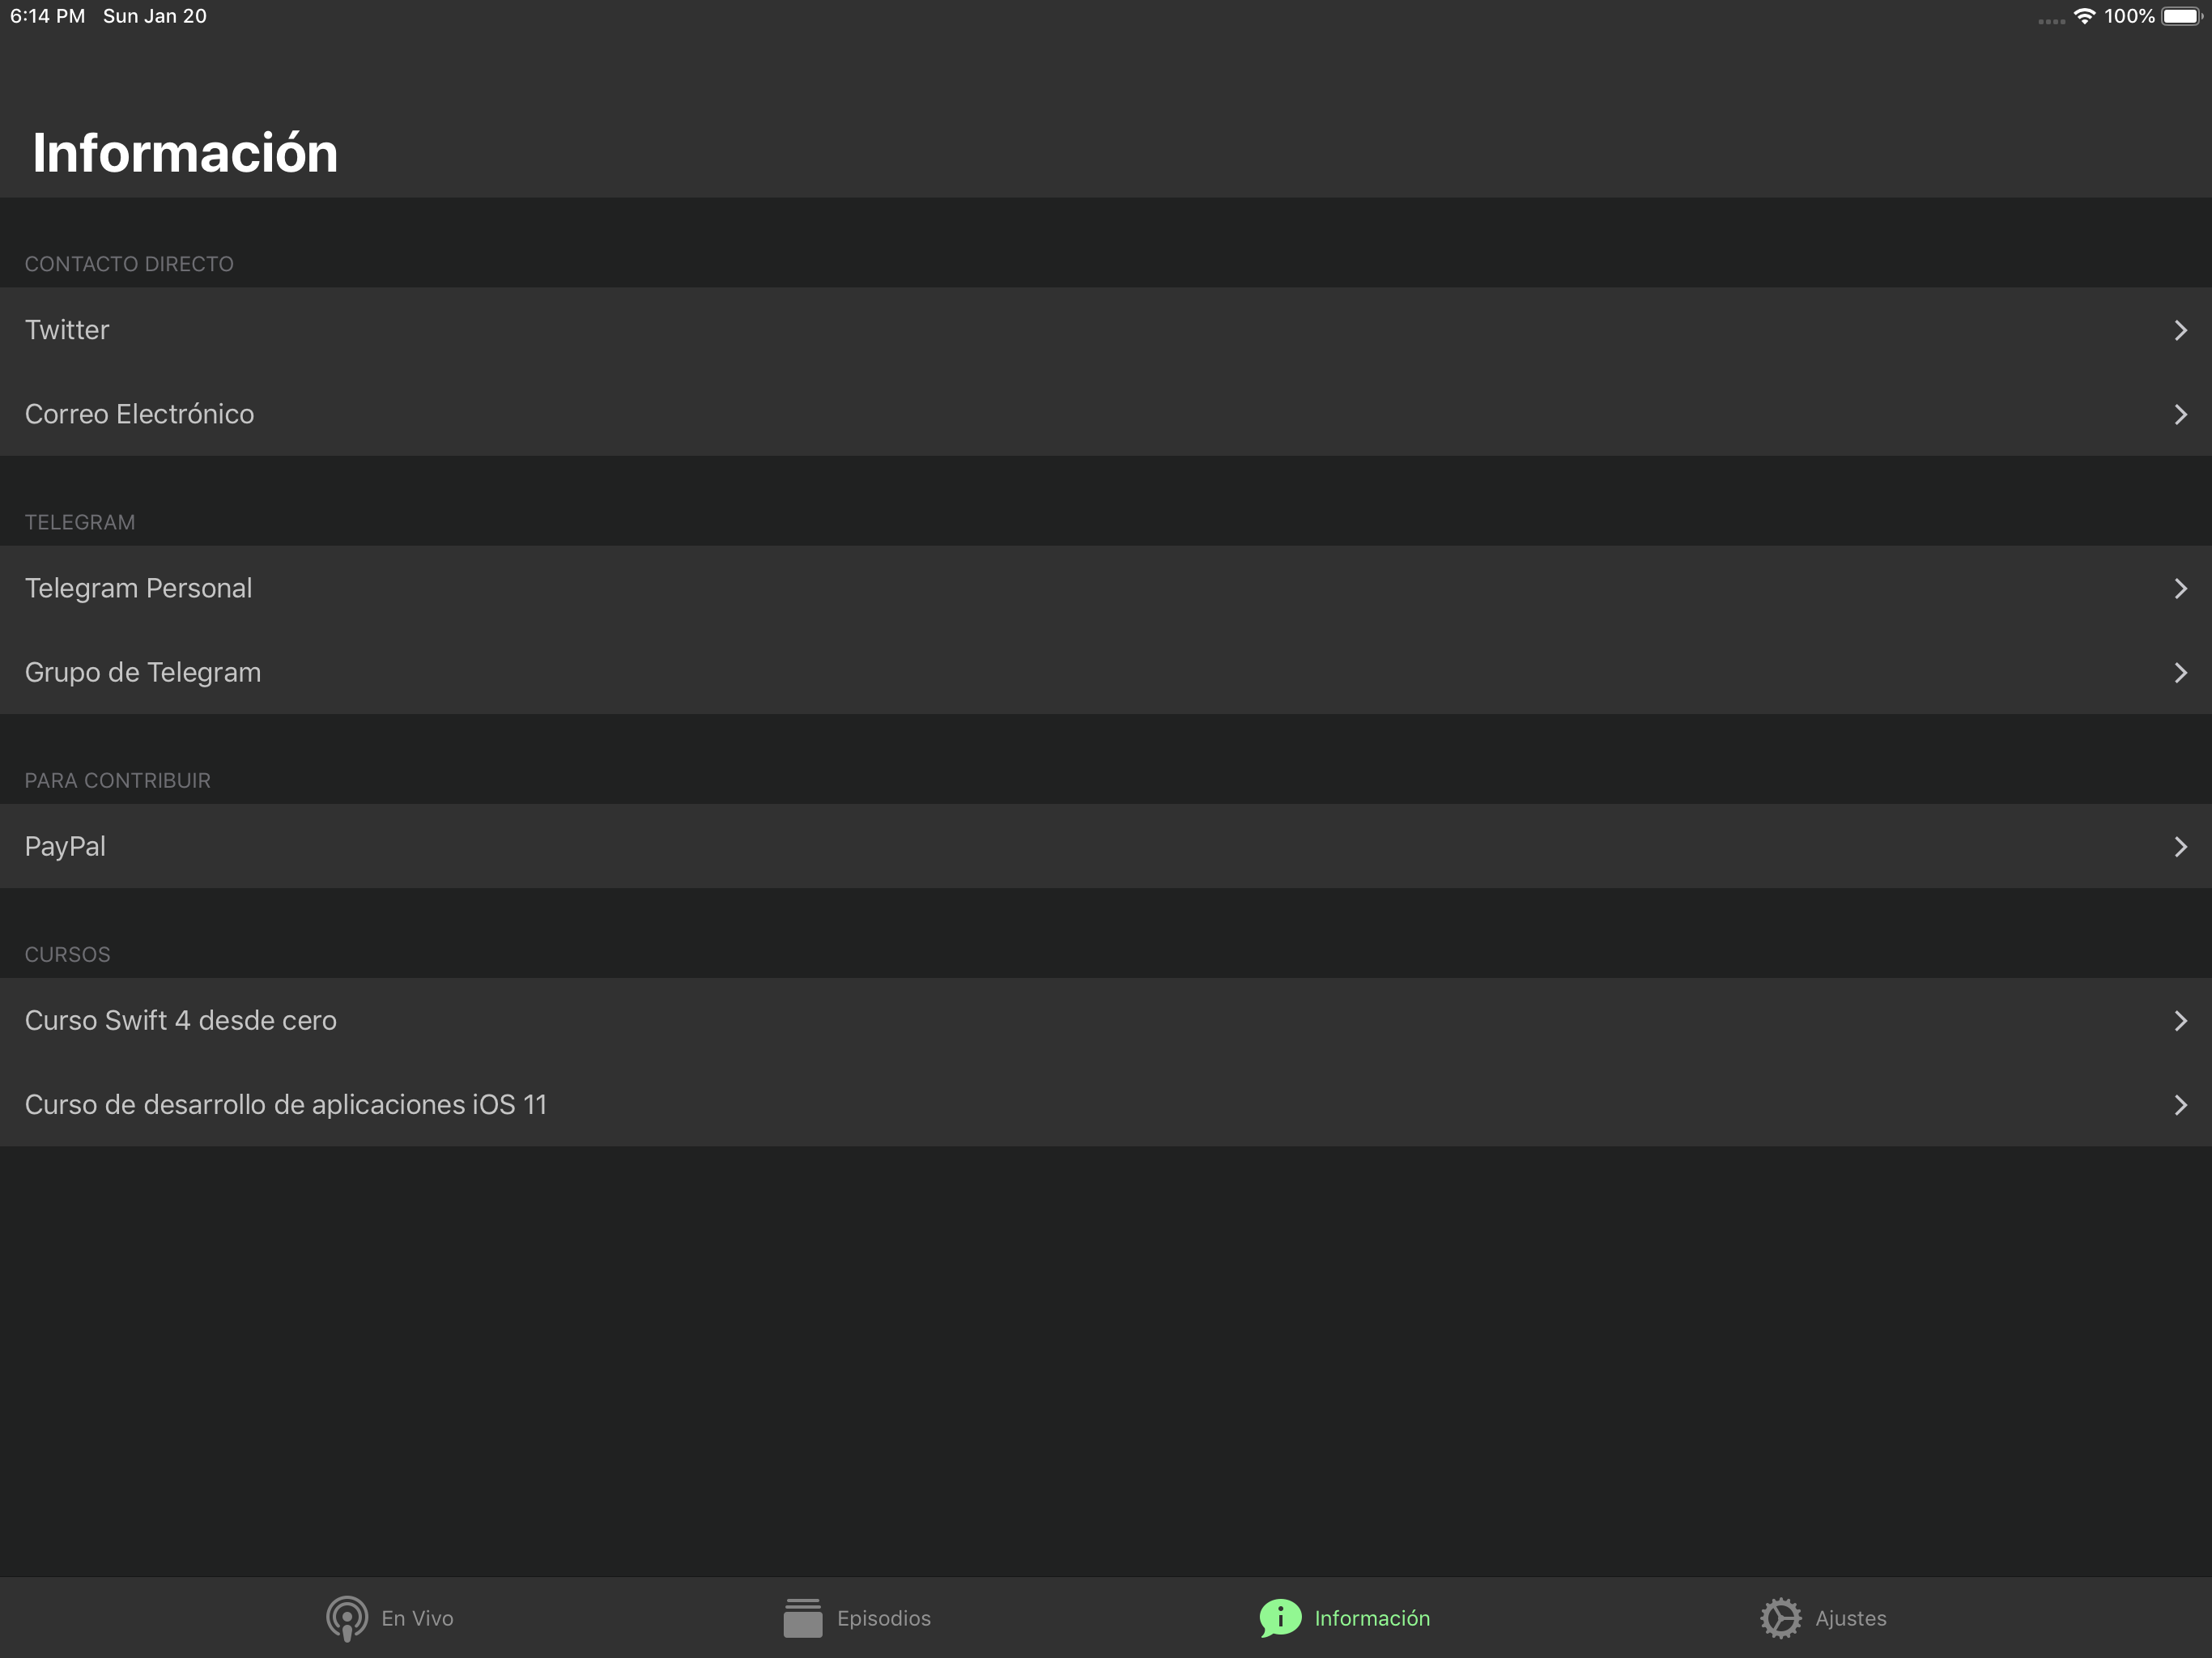2212x1658 pixels.
Task: Tap the 100% battery percentage
Action: pyautogui.click(x=2129, y=16)
